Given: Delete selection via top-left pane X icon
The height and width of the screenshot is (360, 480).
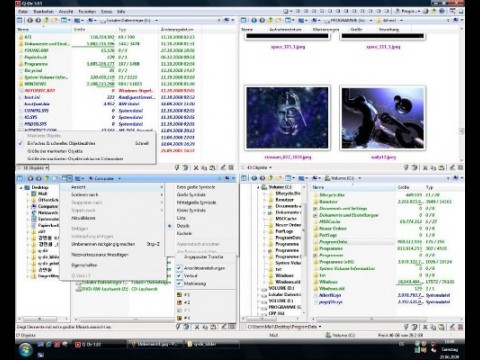Looking at the screenshot, I should point(196,168).
